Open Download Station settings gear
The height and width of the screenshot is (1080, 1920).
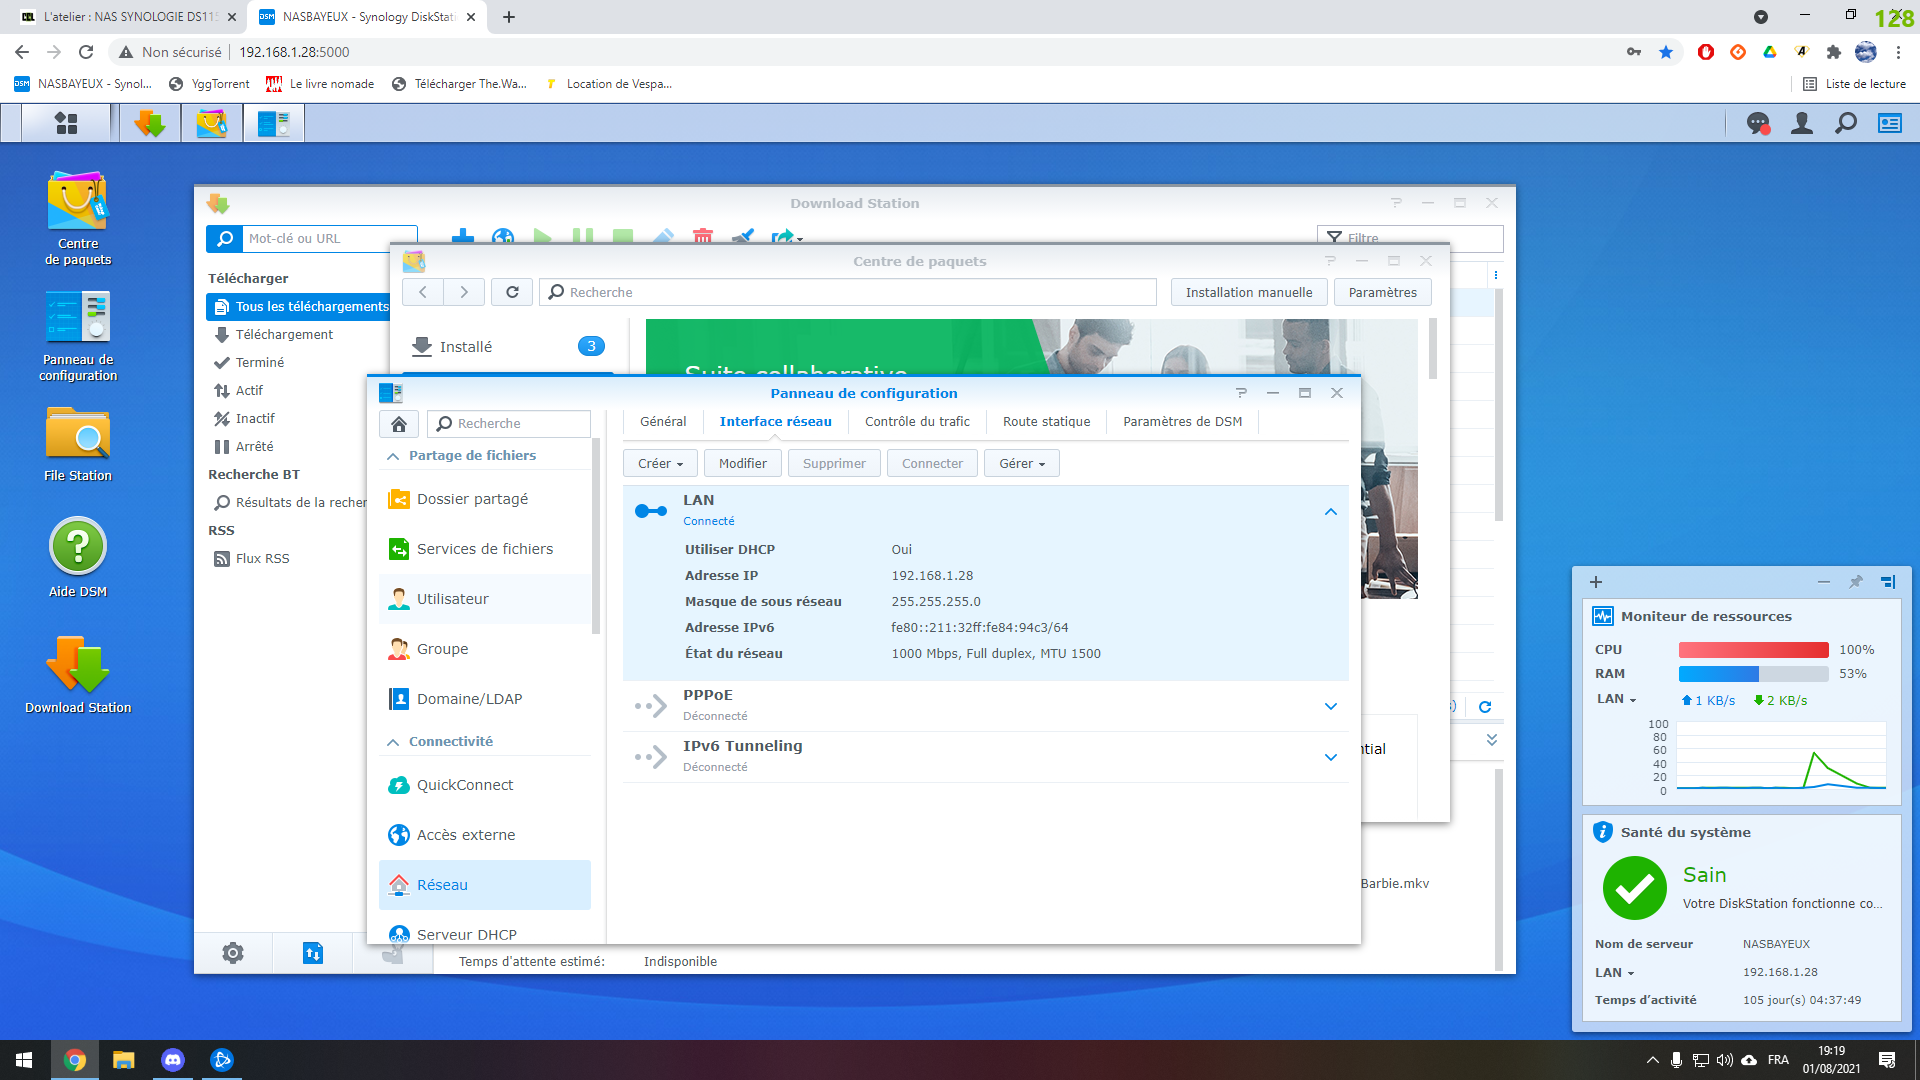pyautogui.click(x=233, y=953)
